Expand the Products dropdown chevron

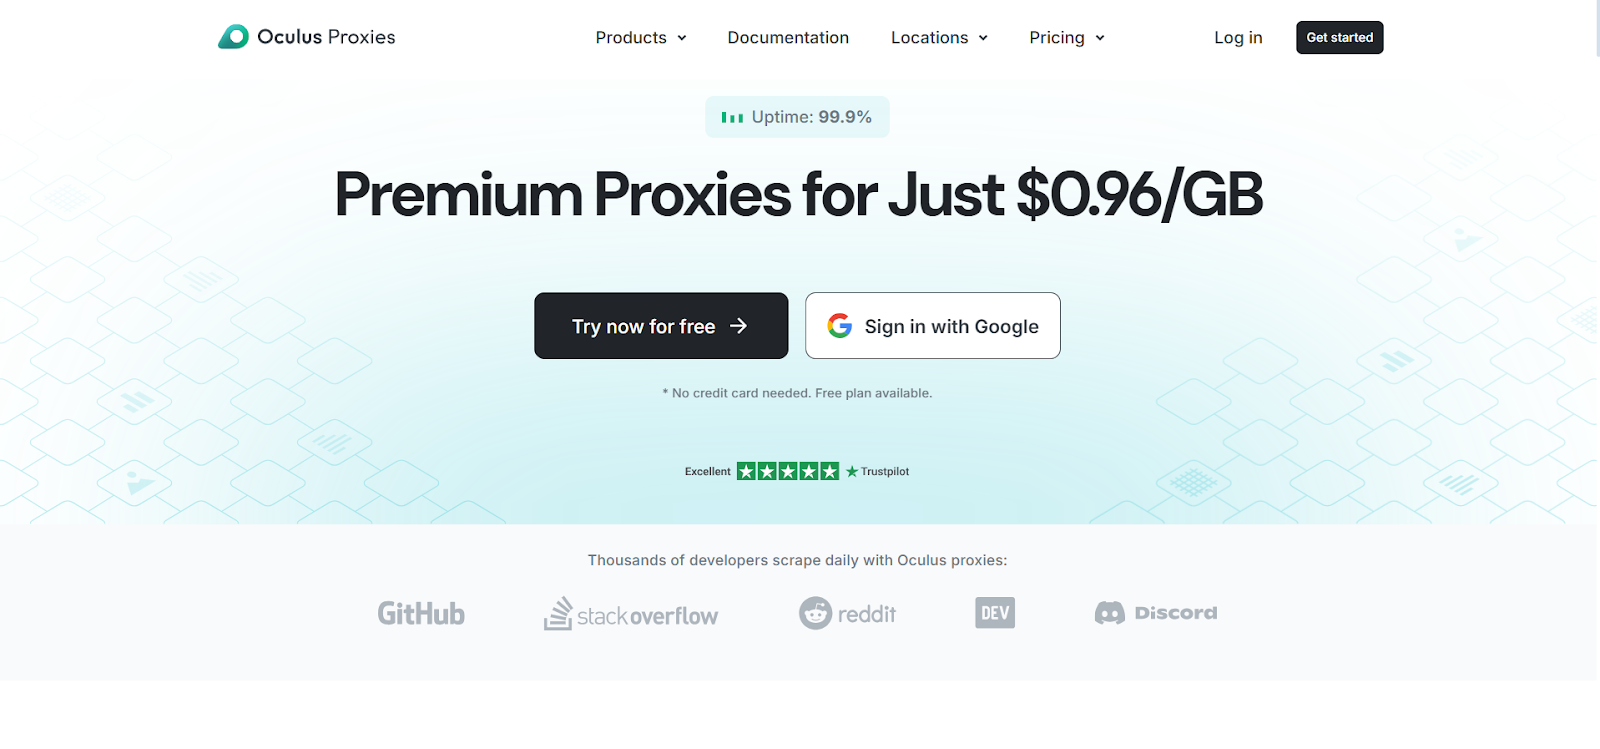[x=682, y=38]
